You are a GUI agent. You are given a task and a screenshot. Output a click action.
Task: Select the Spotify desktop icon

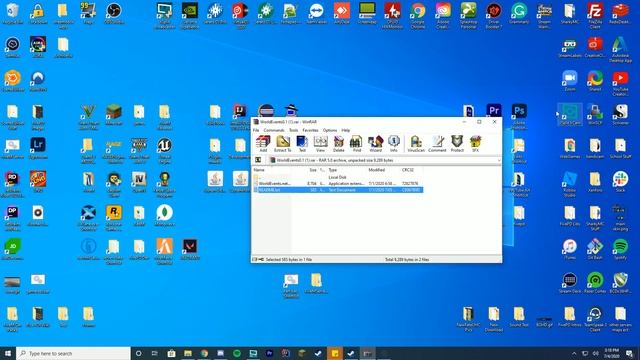tap(620, 250)
